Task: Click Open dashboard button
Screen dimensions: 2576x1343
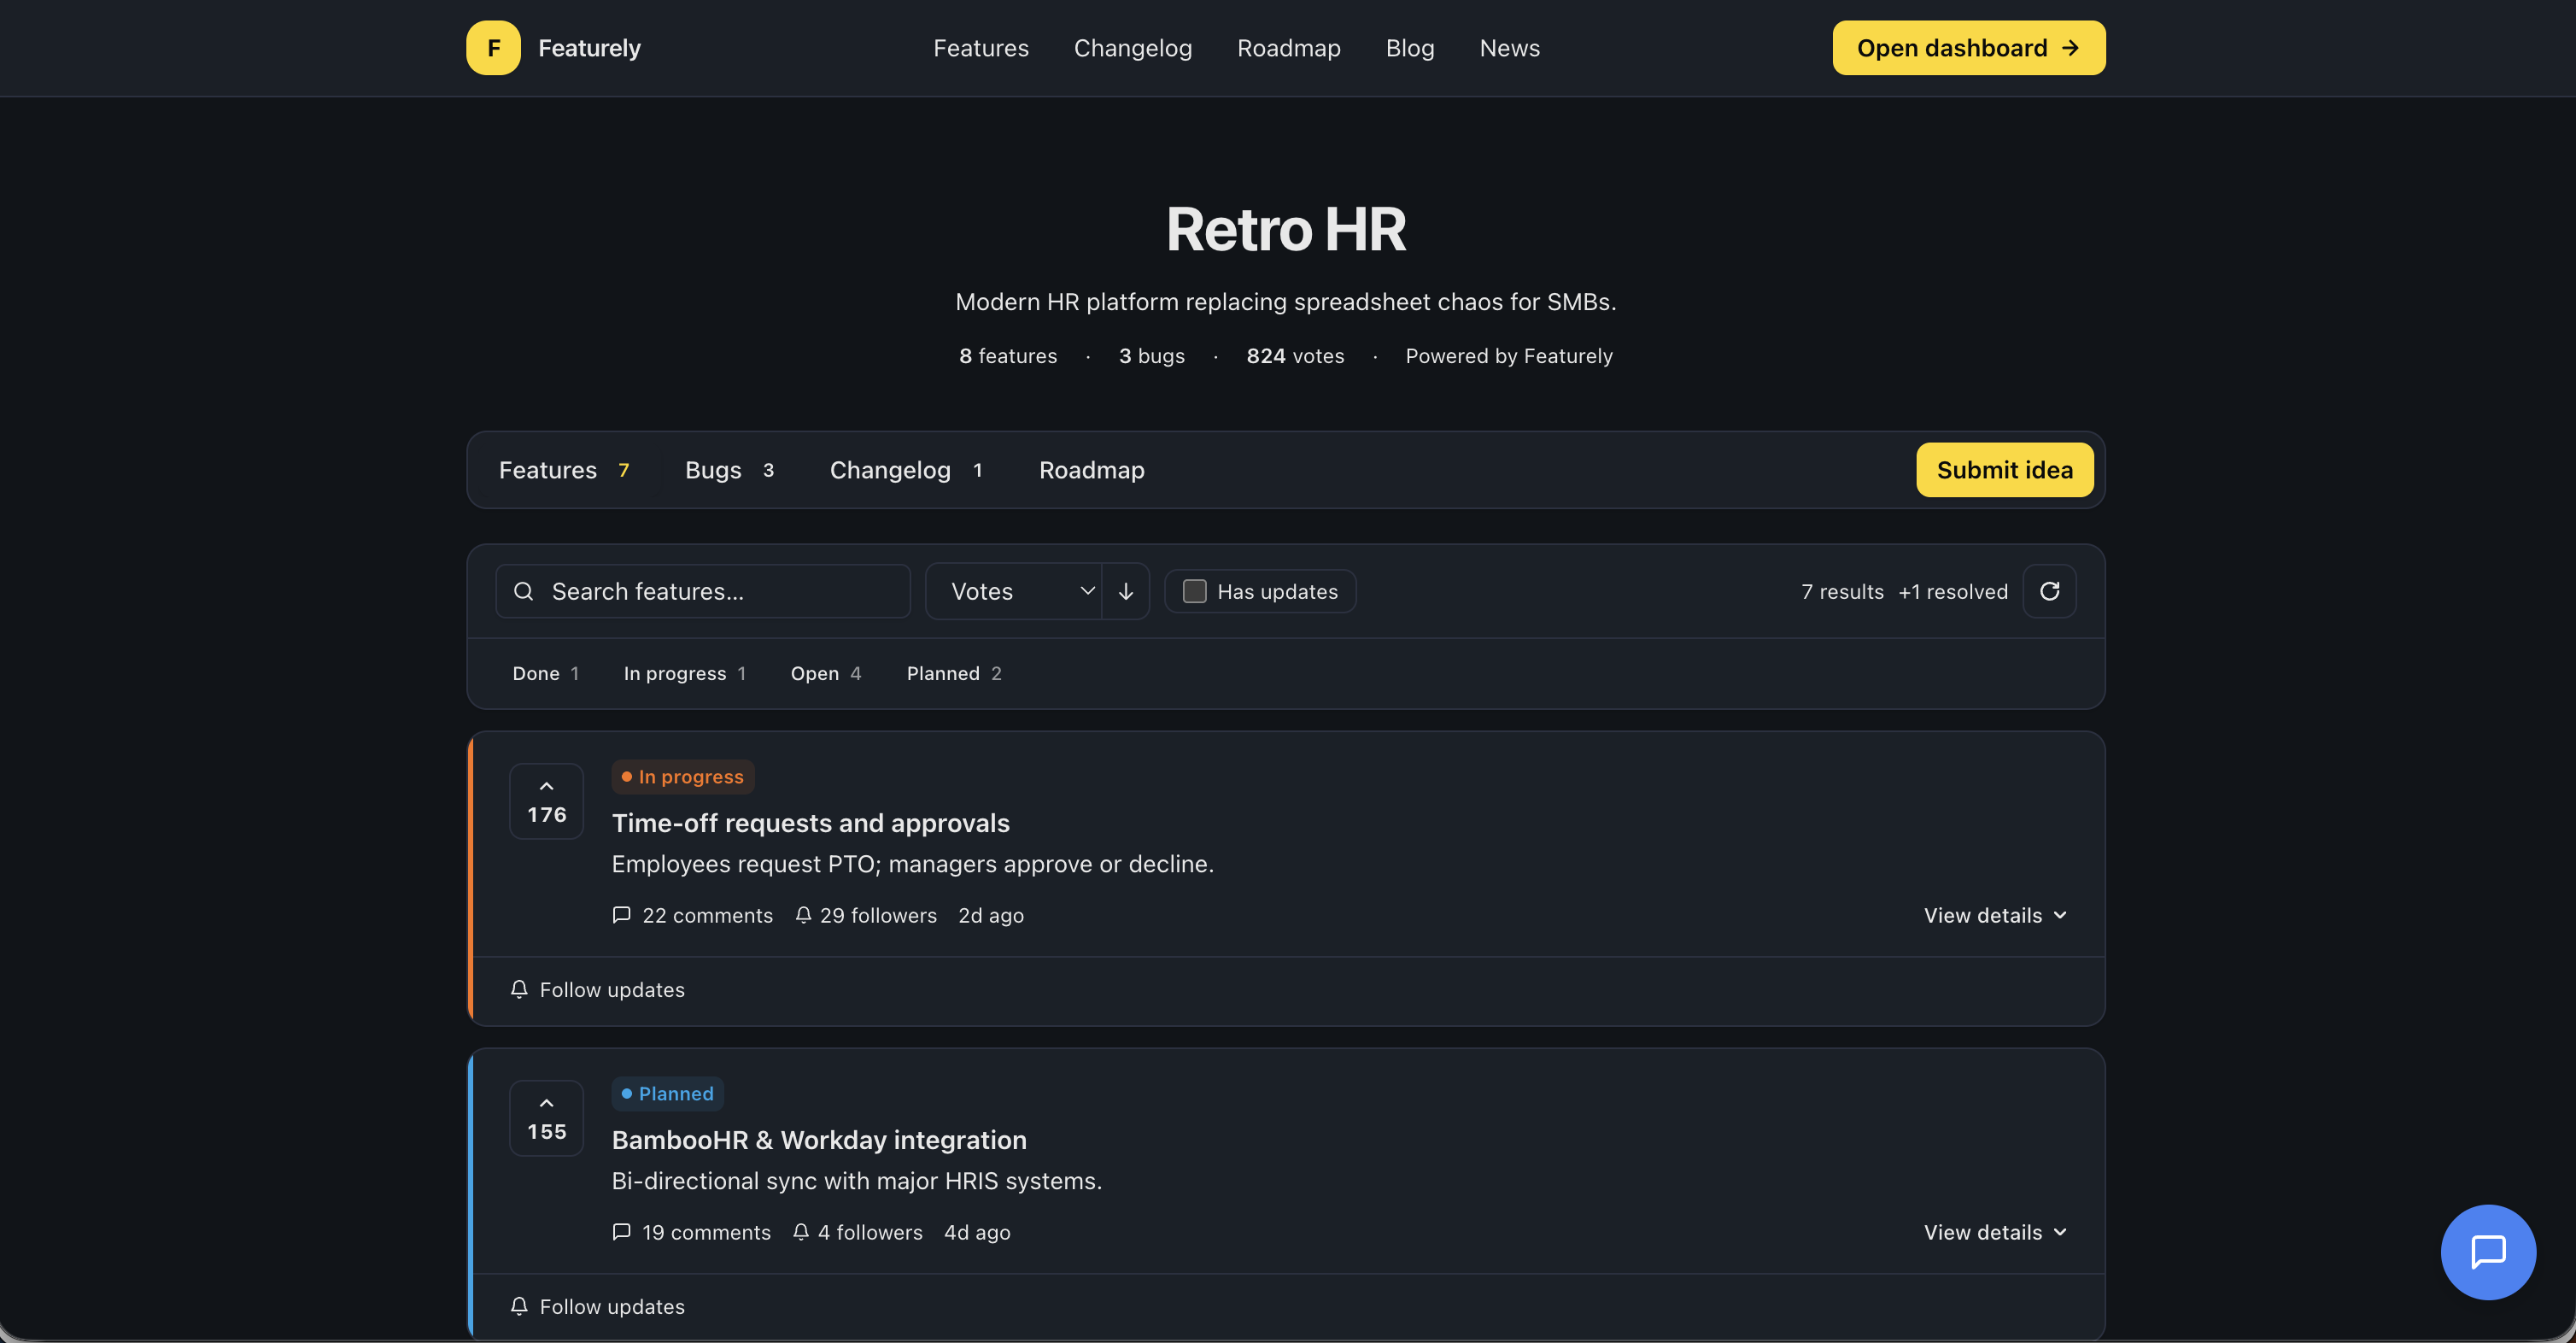Action: [x=1968, y=48]
